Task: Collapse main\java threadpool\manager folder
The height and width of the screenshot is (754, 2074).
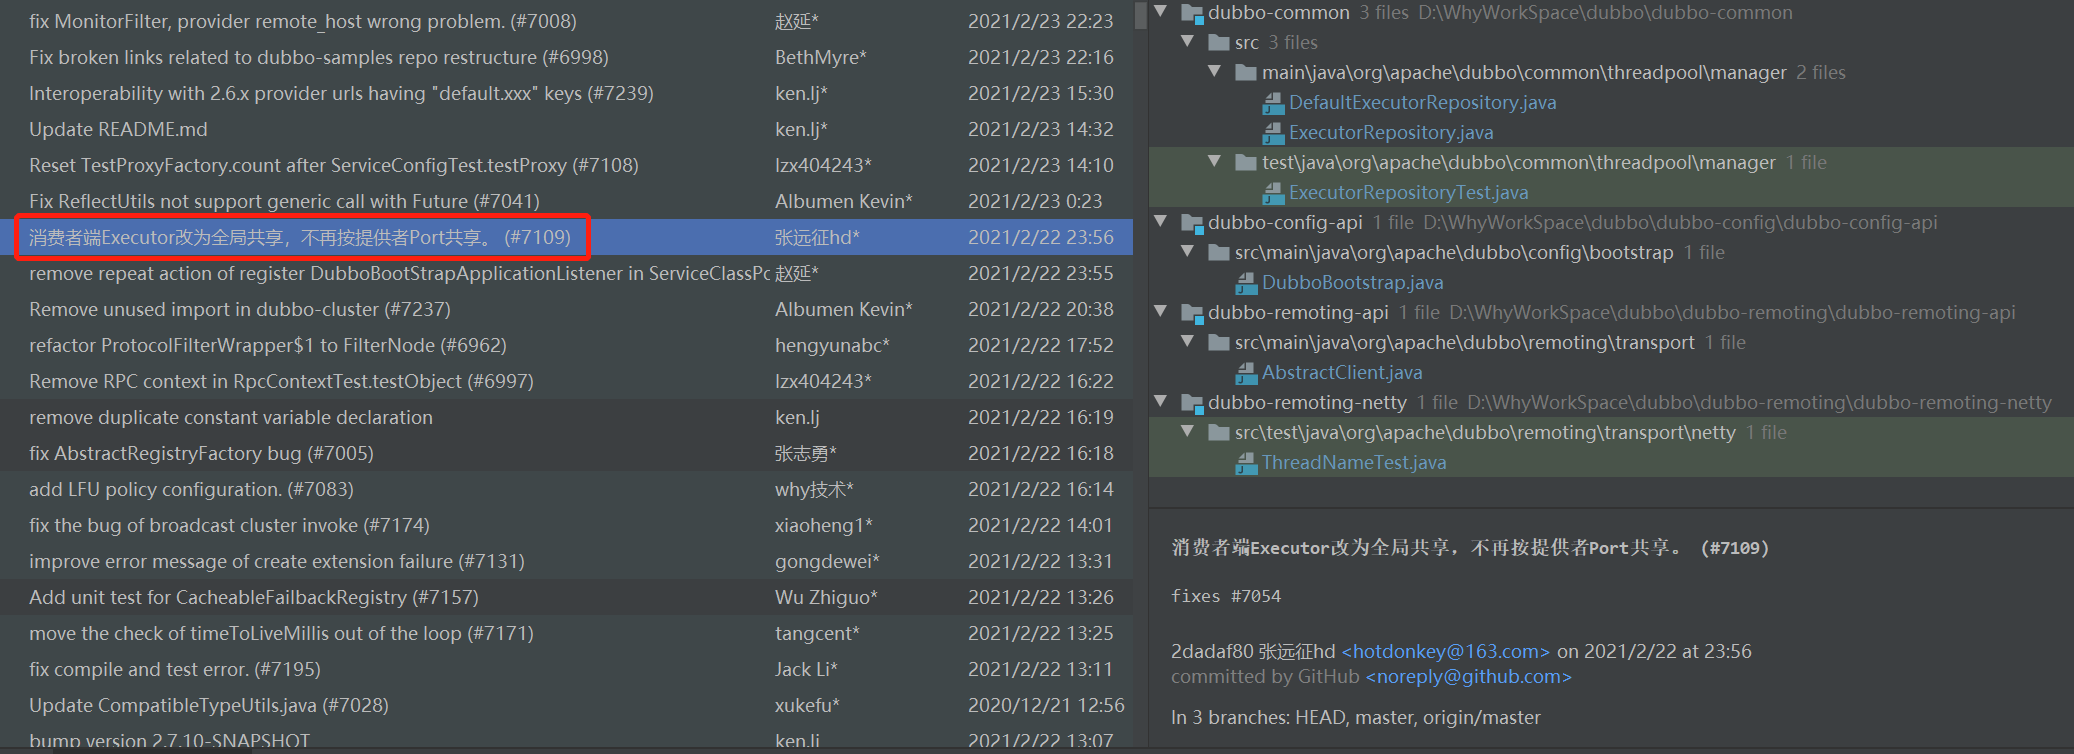Action: [1215, 71]
